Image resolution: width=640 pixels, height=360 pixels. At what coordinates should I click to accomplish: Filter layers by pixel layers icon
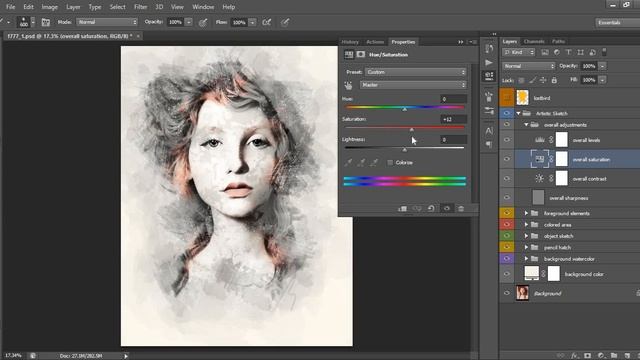click(545, 52)
